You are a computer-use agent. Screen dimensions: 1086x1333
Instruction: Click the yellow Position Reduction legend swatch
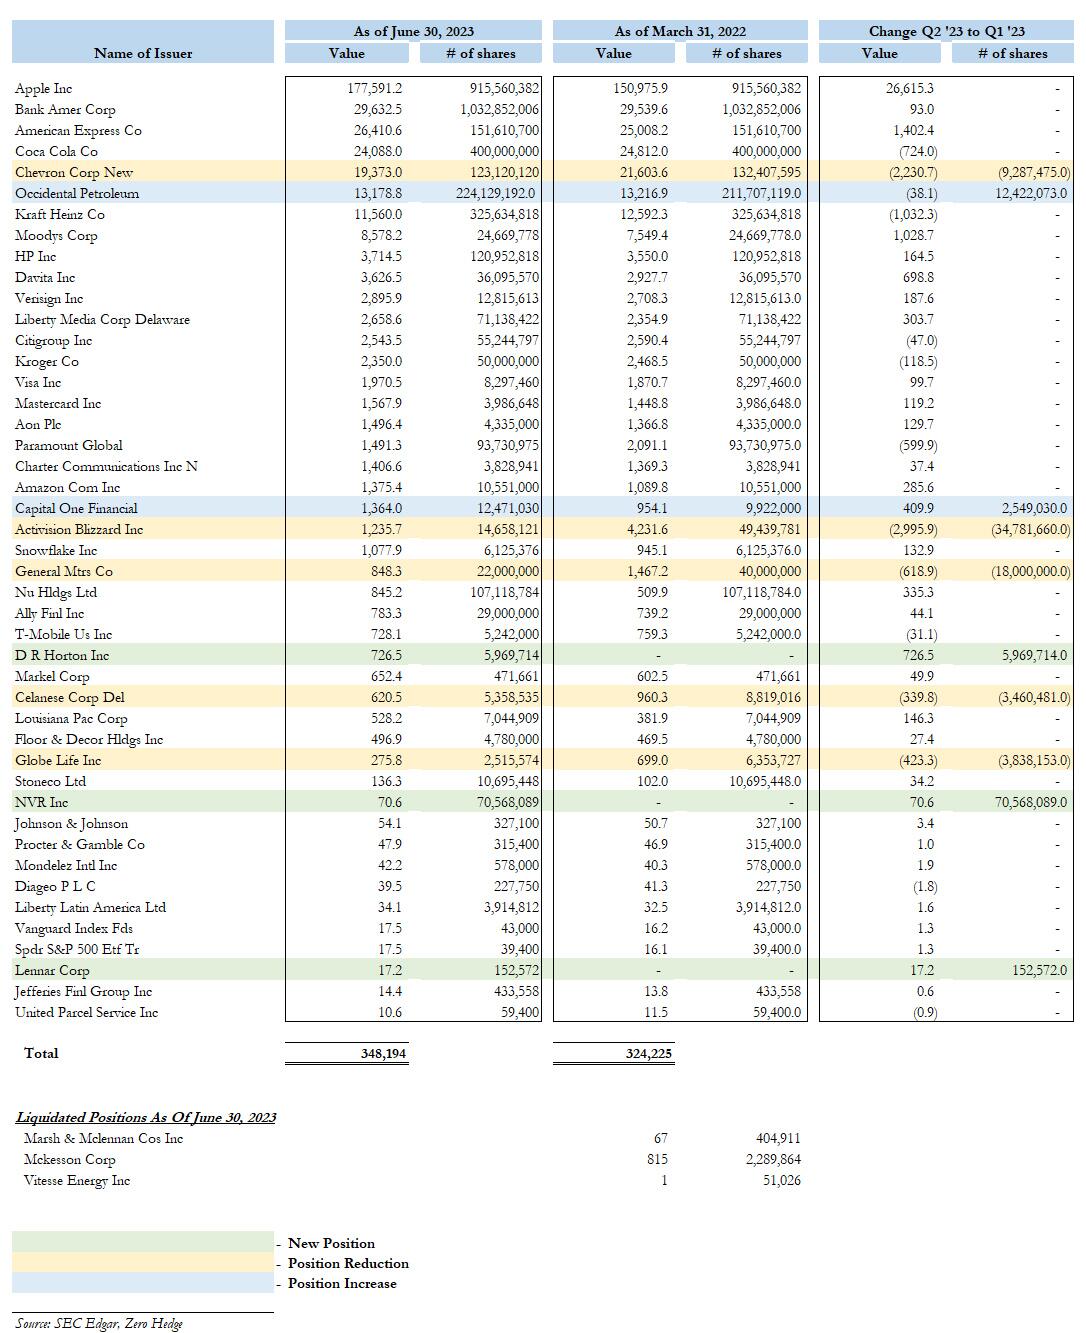143,1263
